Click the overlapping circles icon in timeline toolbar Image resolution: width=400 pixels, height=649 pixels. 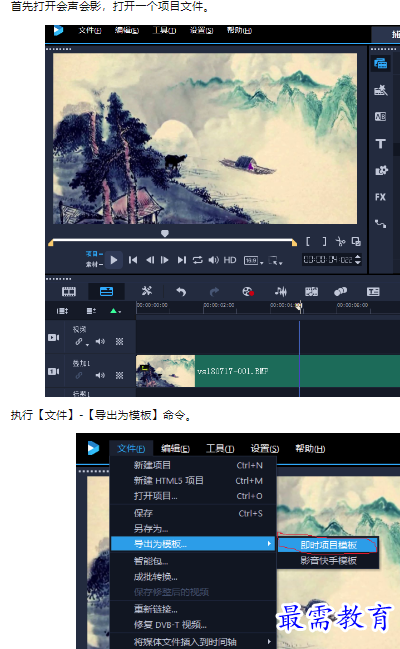340,292
